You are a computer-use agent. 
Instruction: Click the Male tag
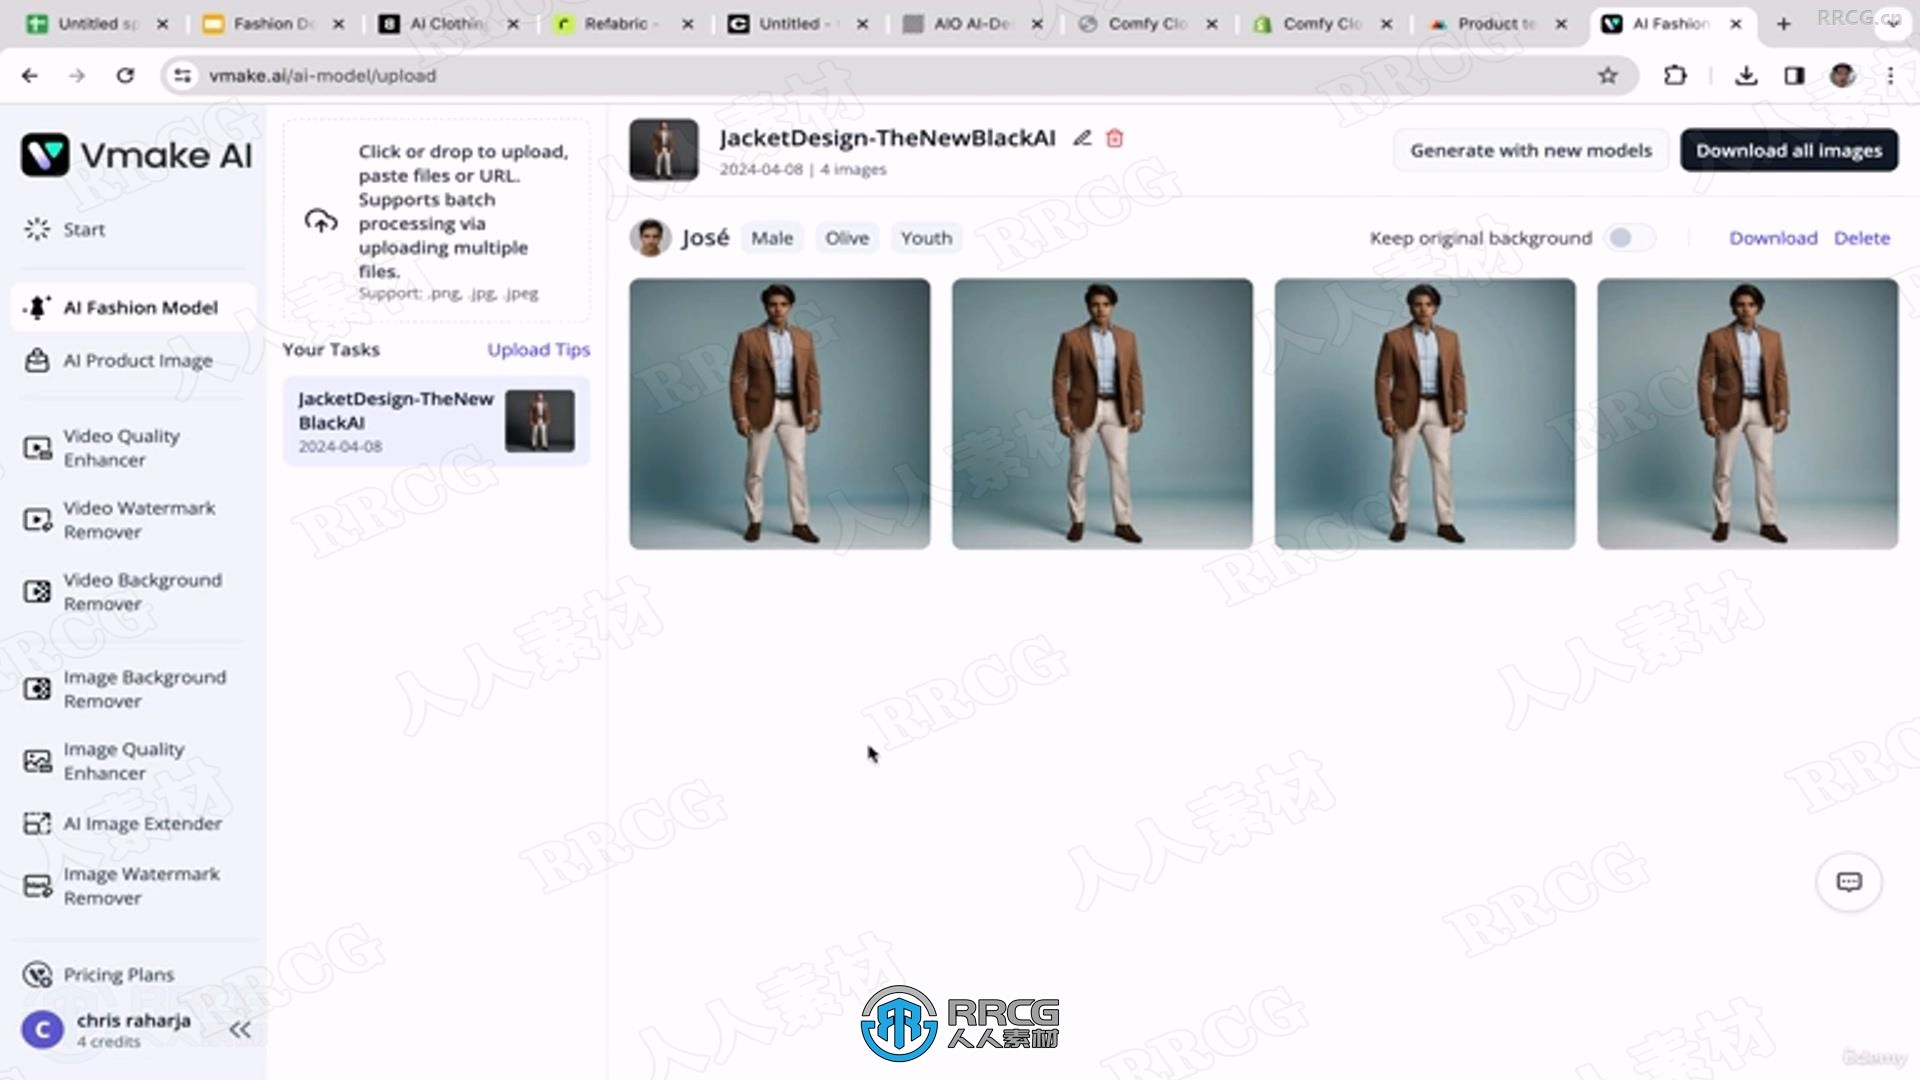(x=772, y=238)
